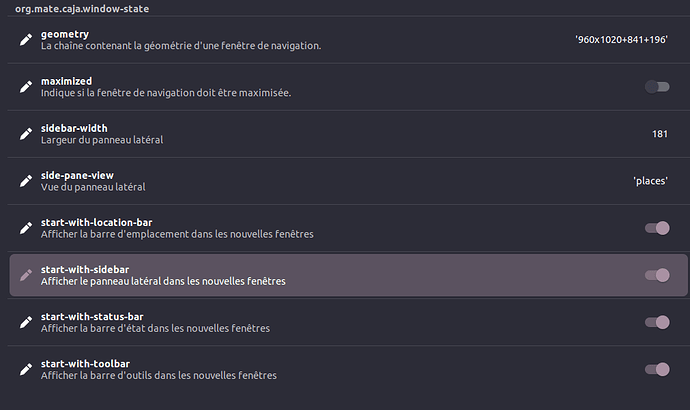Disable the start-with-sidebar switch

pos(657,275)
